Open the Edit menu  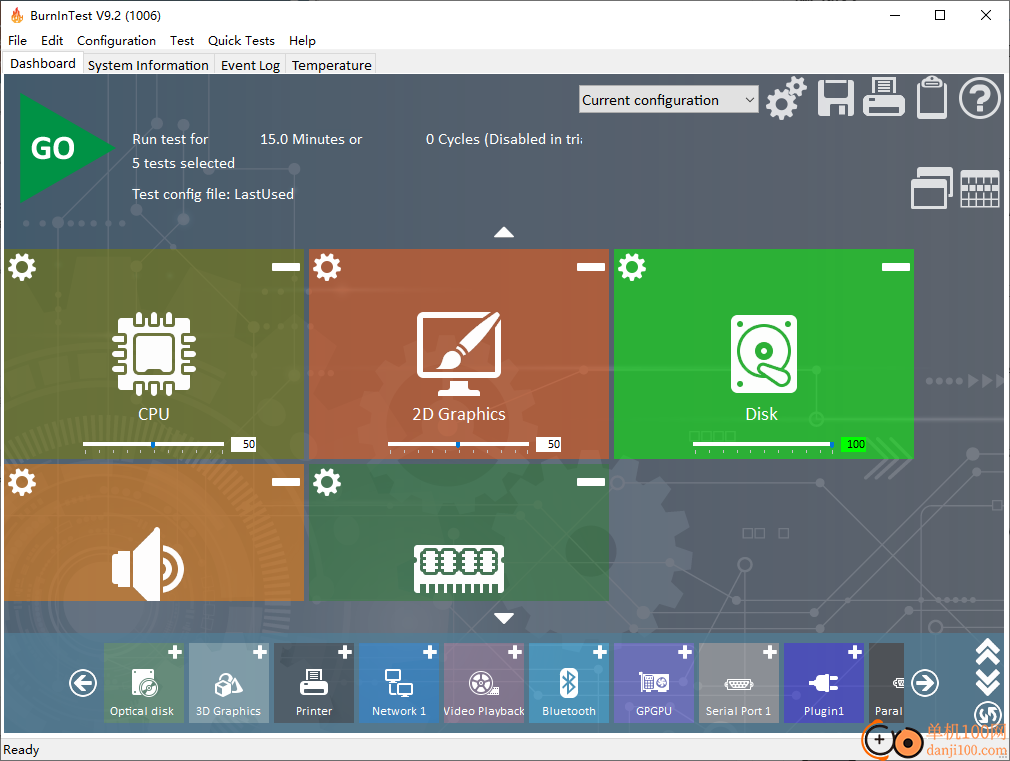point(52,41)
